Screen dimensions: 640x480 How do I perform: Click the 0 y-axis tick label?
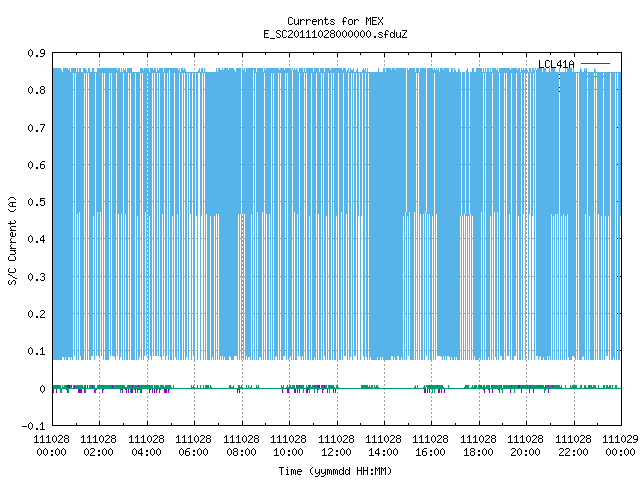tap(42, 389)
